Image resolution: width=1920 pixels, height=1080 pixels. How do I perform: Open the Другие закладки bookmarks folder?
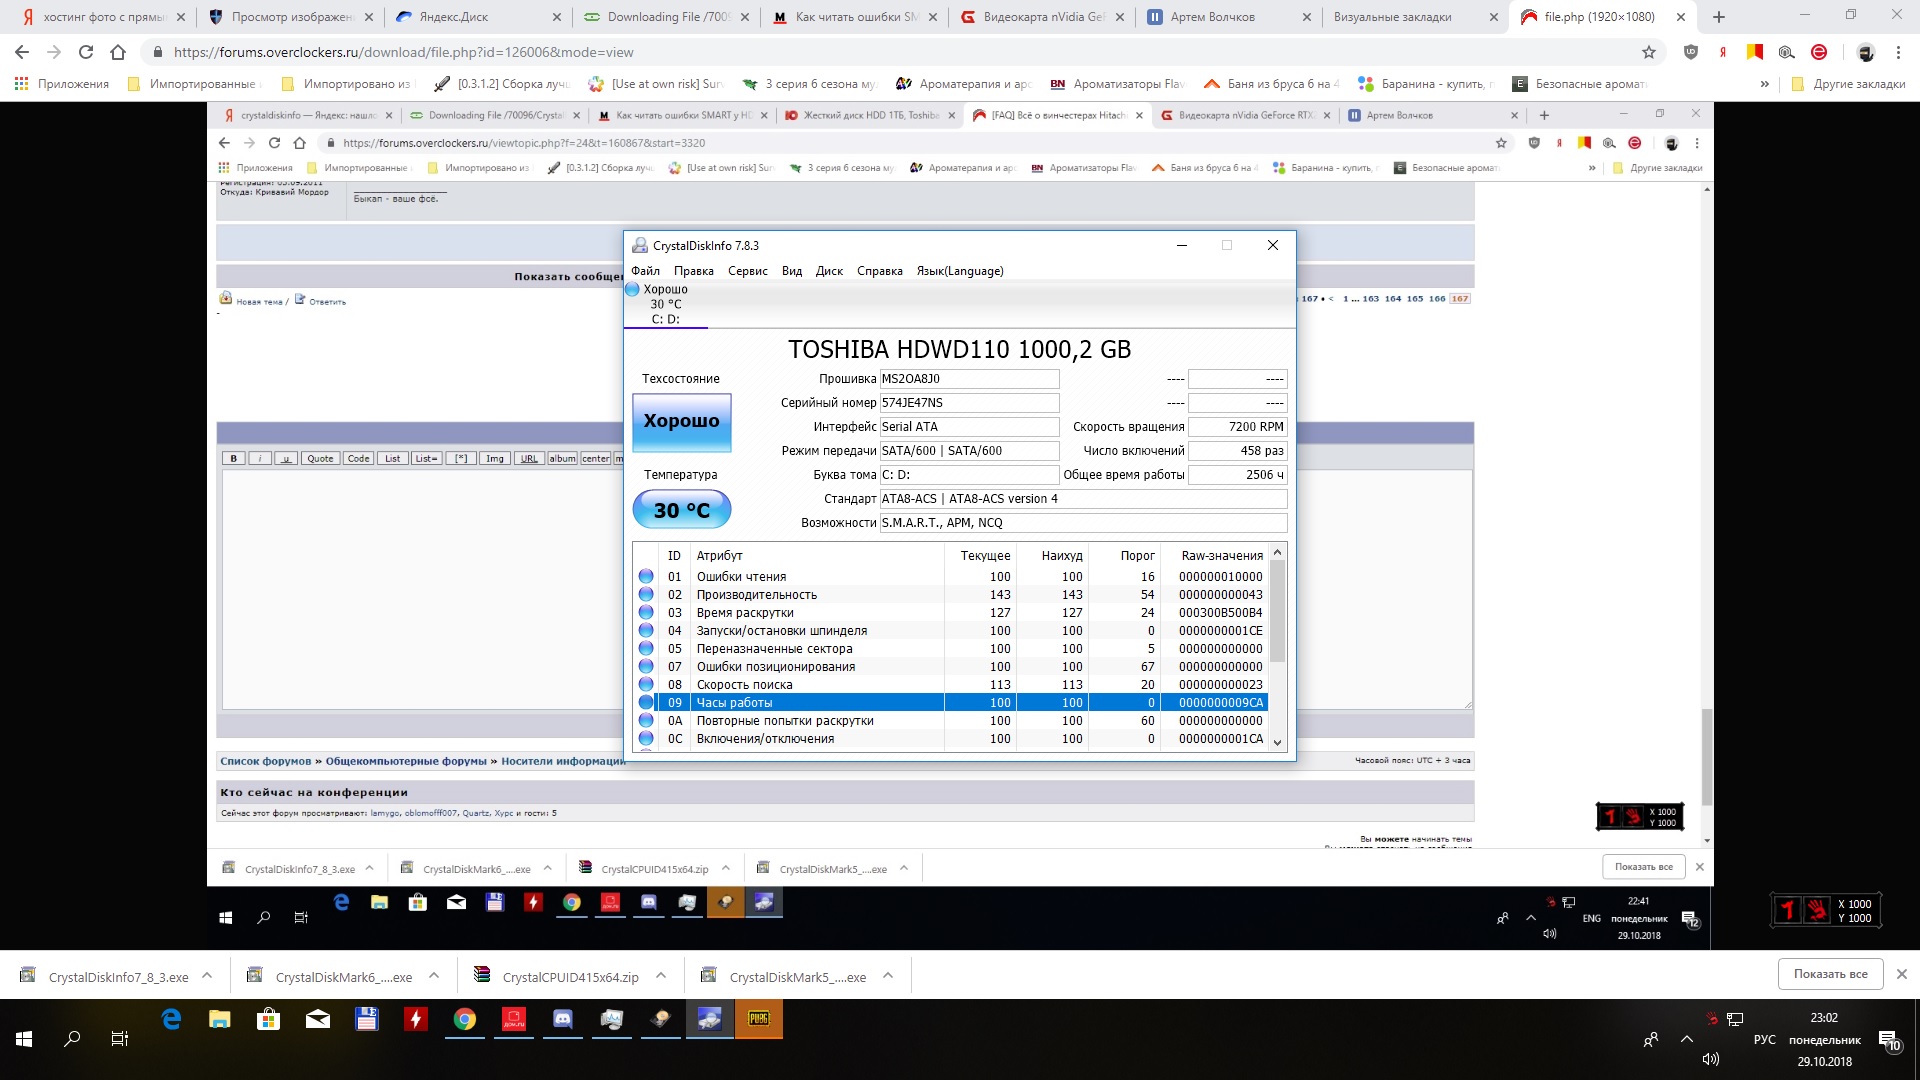tap(1848, 84)
